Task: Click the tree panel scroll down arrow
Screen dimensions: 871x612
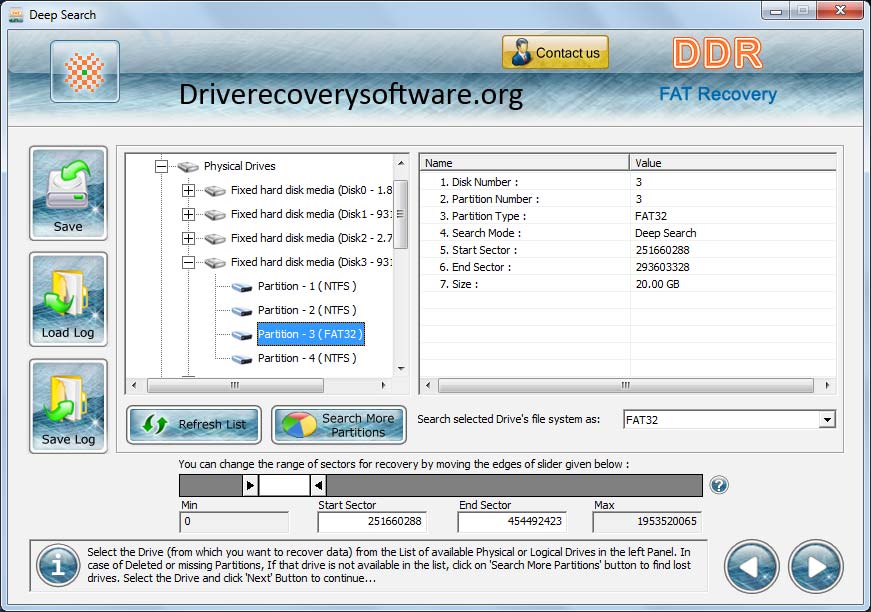Action: point(401,369)
